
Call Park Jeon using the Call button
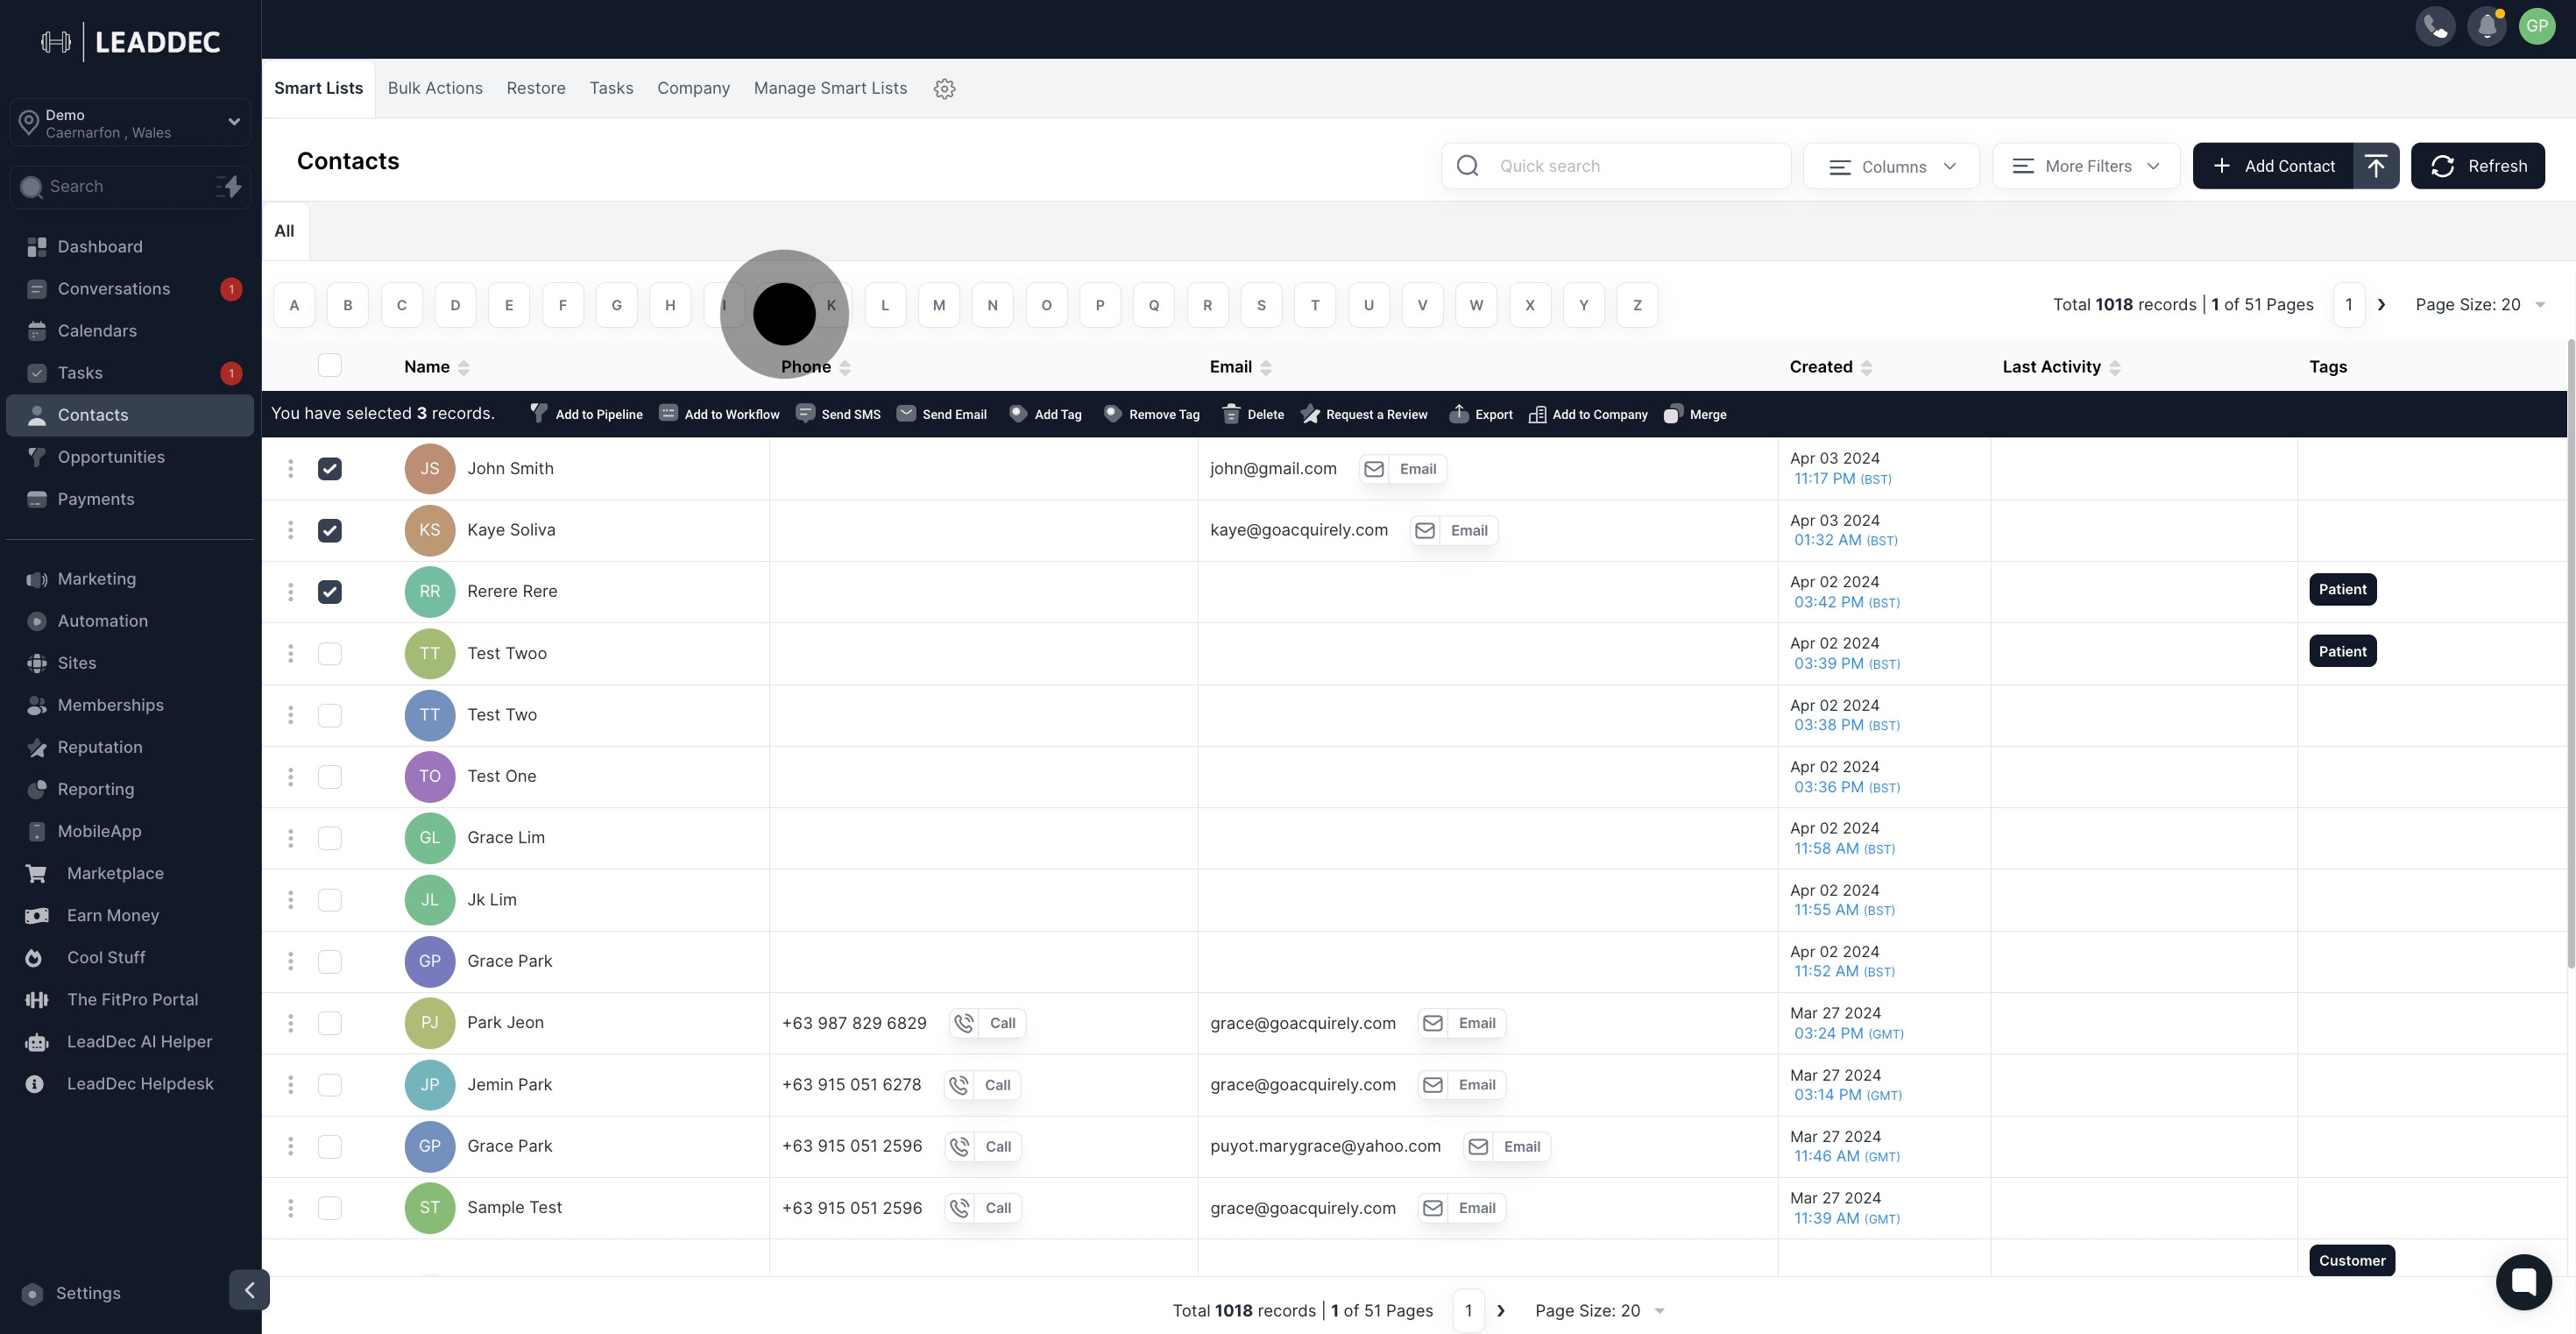point(988,1023)
